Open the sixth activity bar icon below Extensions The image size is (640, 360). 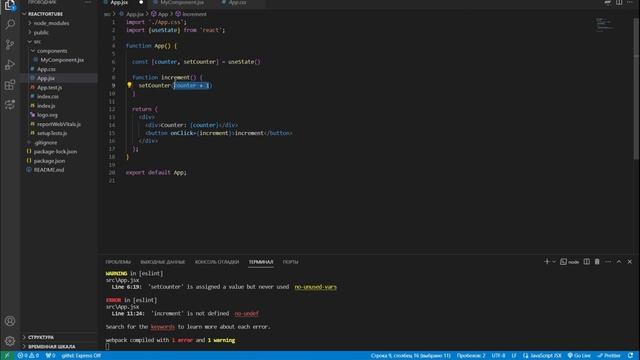click(10, 104)
